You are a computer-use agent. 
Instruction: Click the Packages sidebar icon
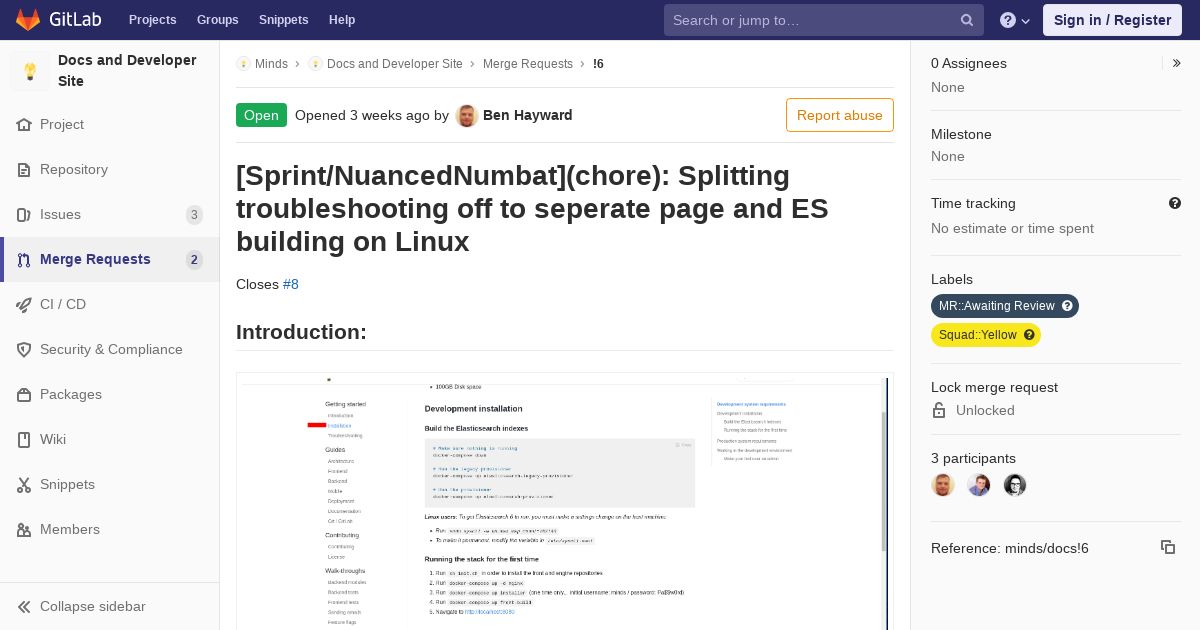click(x=24, y=395)
